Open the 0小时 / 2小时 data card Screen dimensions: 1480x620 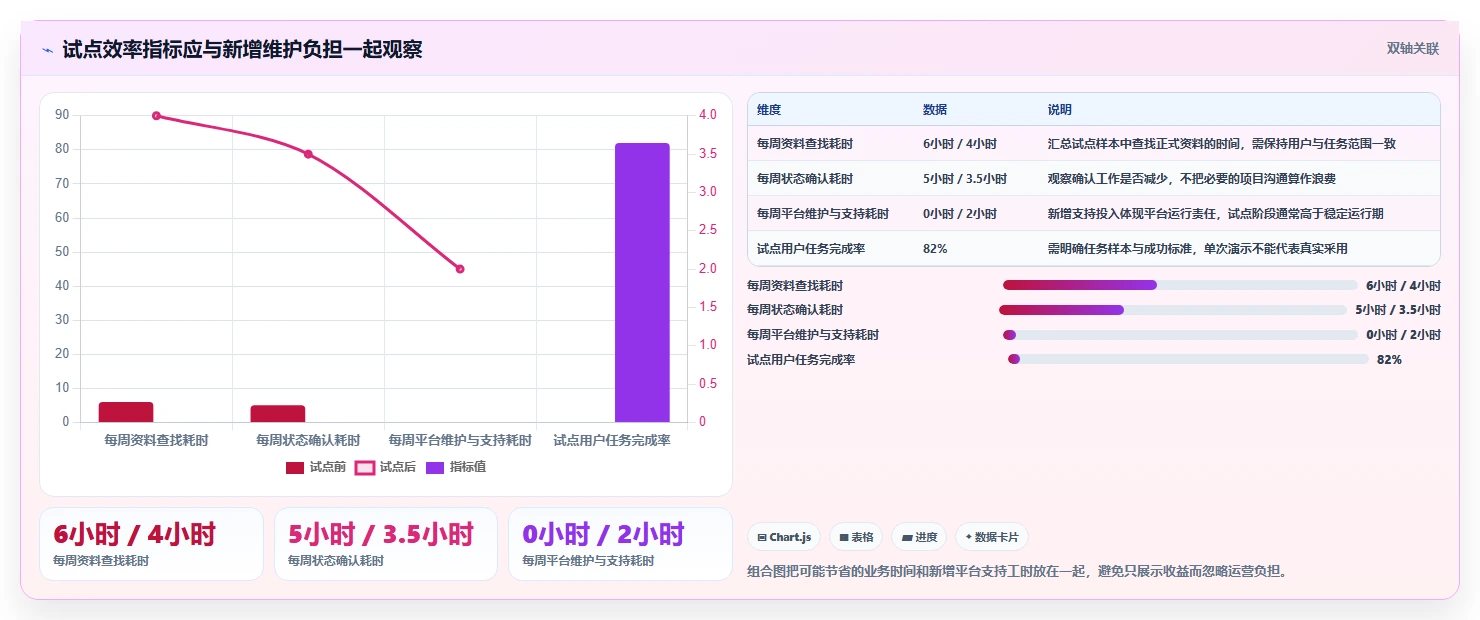[620, 544]
